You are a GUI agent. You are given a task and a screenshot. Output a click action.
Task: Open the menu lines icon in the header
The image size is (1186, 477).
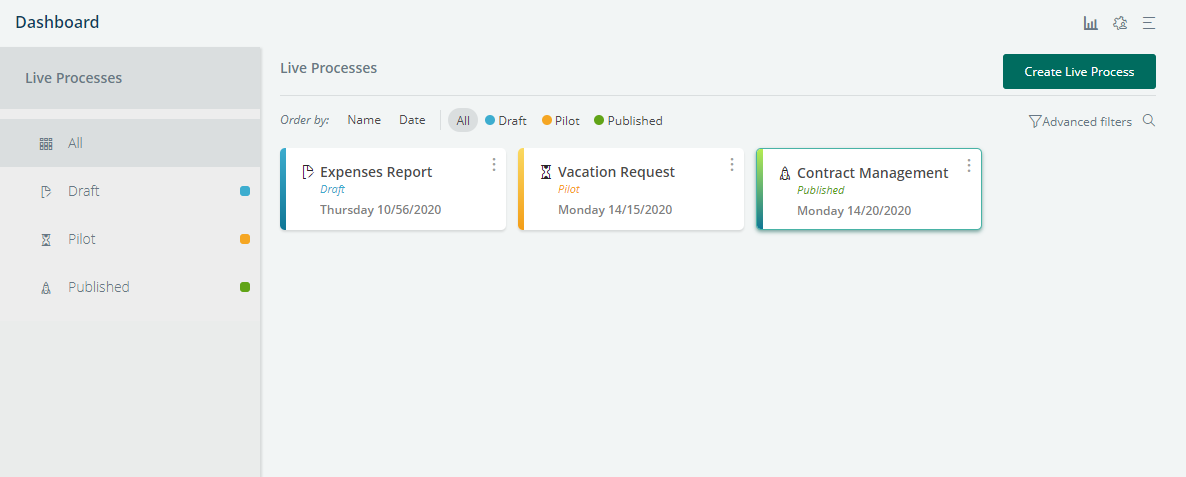[1149, 23]
